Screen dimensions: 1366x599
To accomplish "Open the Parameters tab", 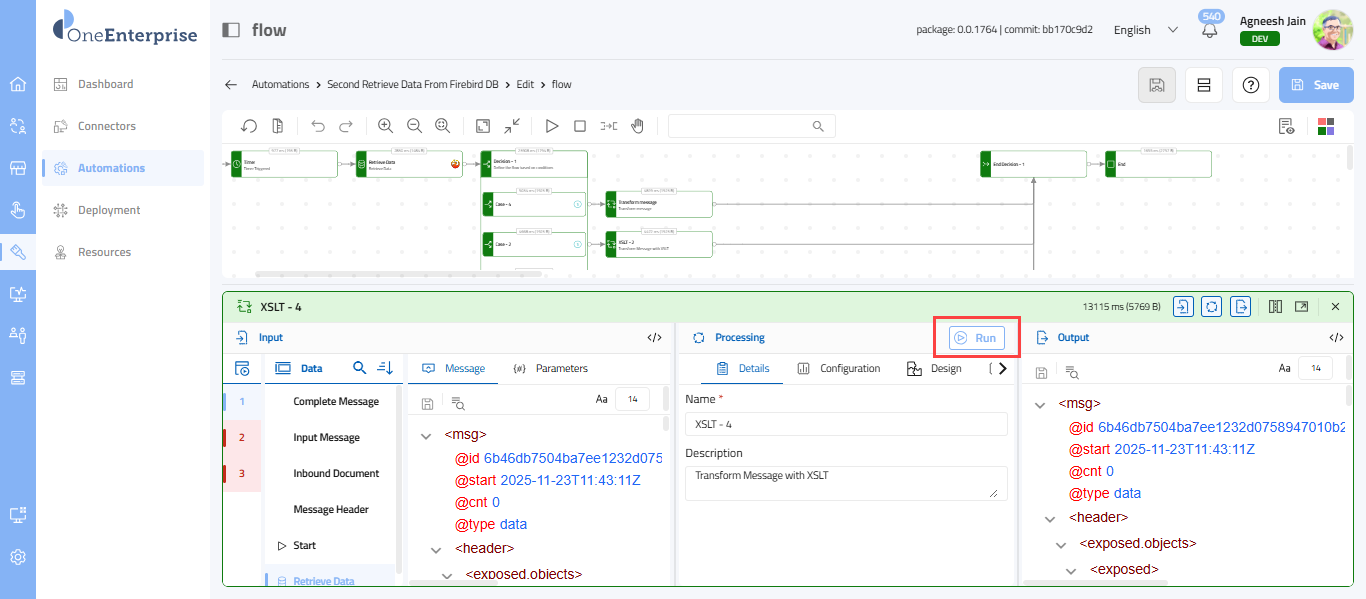I will click(x=550, y=368).
